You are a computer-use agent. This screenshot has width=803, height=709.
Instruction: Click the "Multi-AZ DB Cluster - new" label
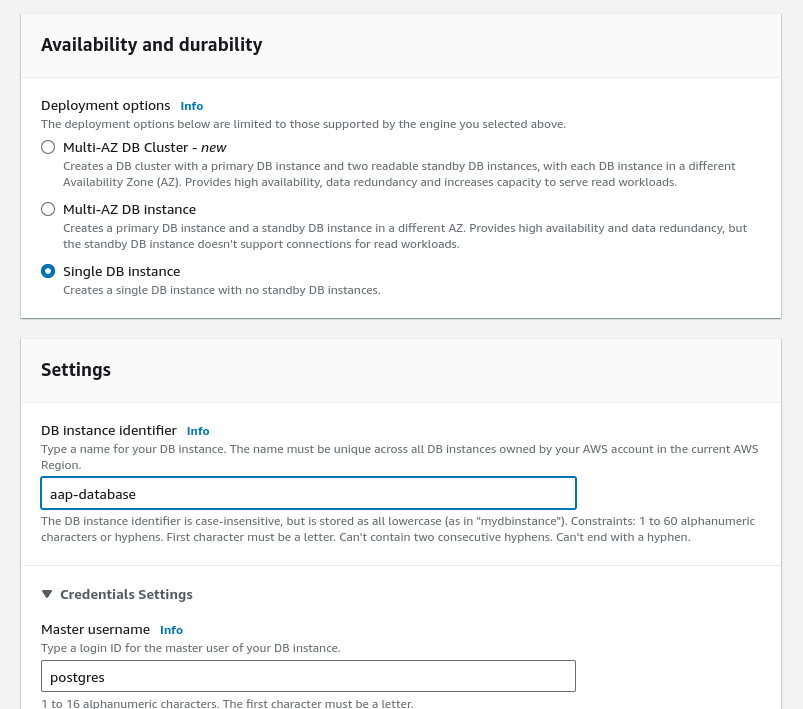click(x=144, y=148)
